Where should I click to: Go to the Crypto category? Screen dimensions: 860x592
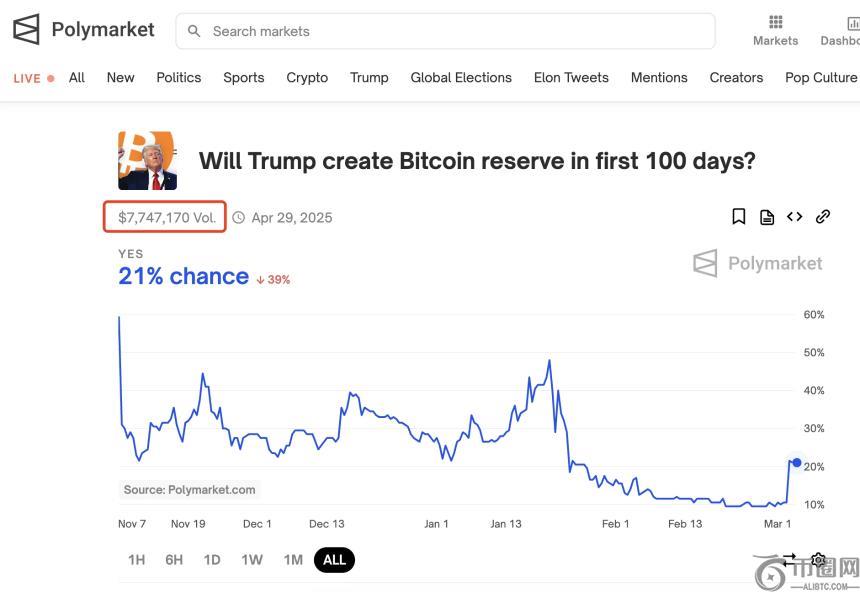tap(307, 77)
